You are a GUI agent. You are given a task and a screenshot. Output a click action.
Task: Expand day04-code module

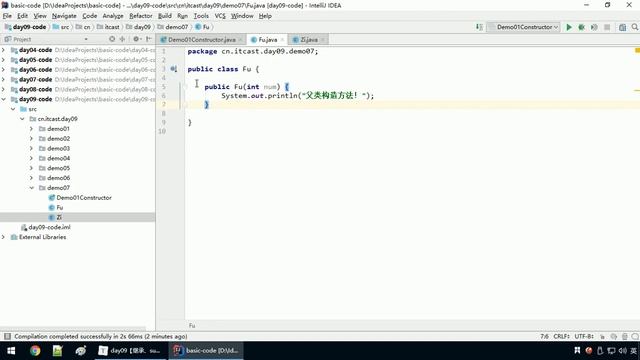click(4, 50)
